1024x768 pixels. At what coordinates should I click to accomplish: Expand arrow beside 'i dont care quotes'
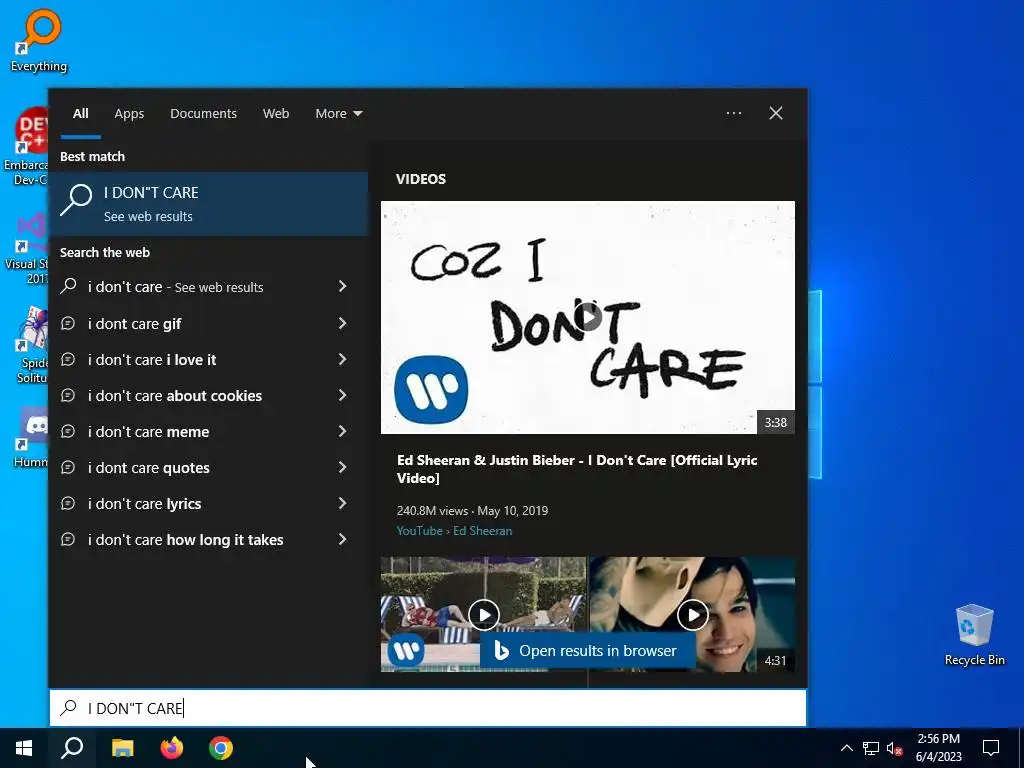coord(342,466)
